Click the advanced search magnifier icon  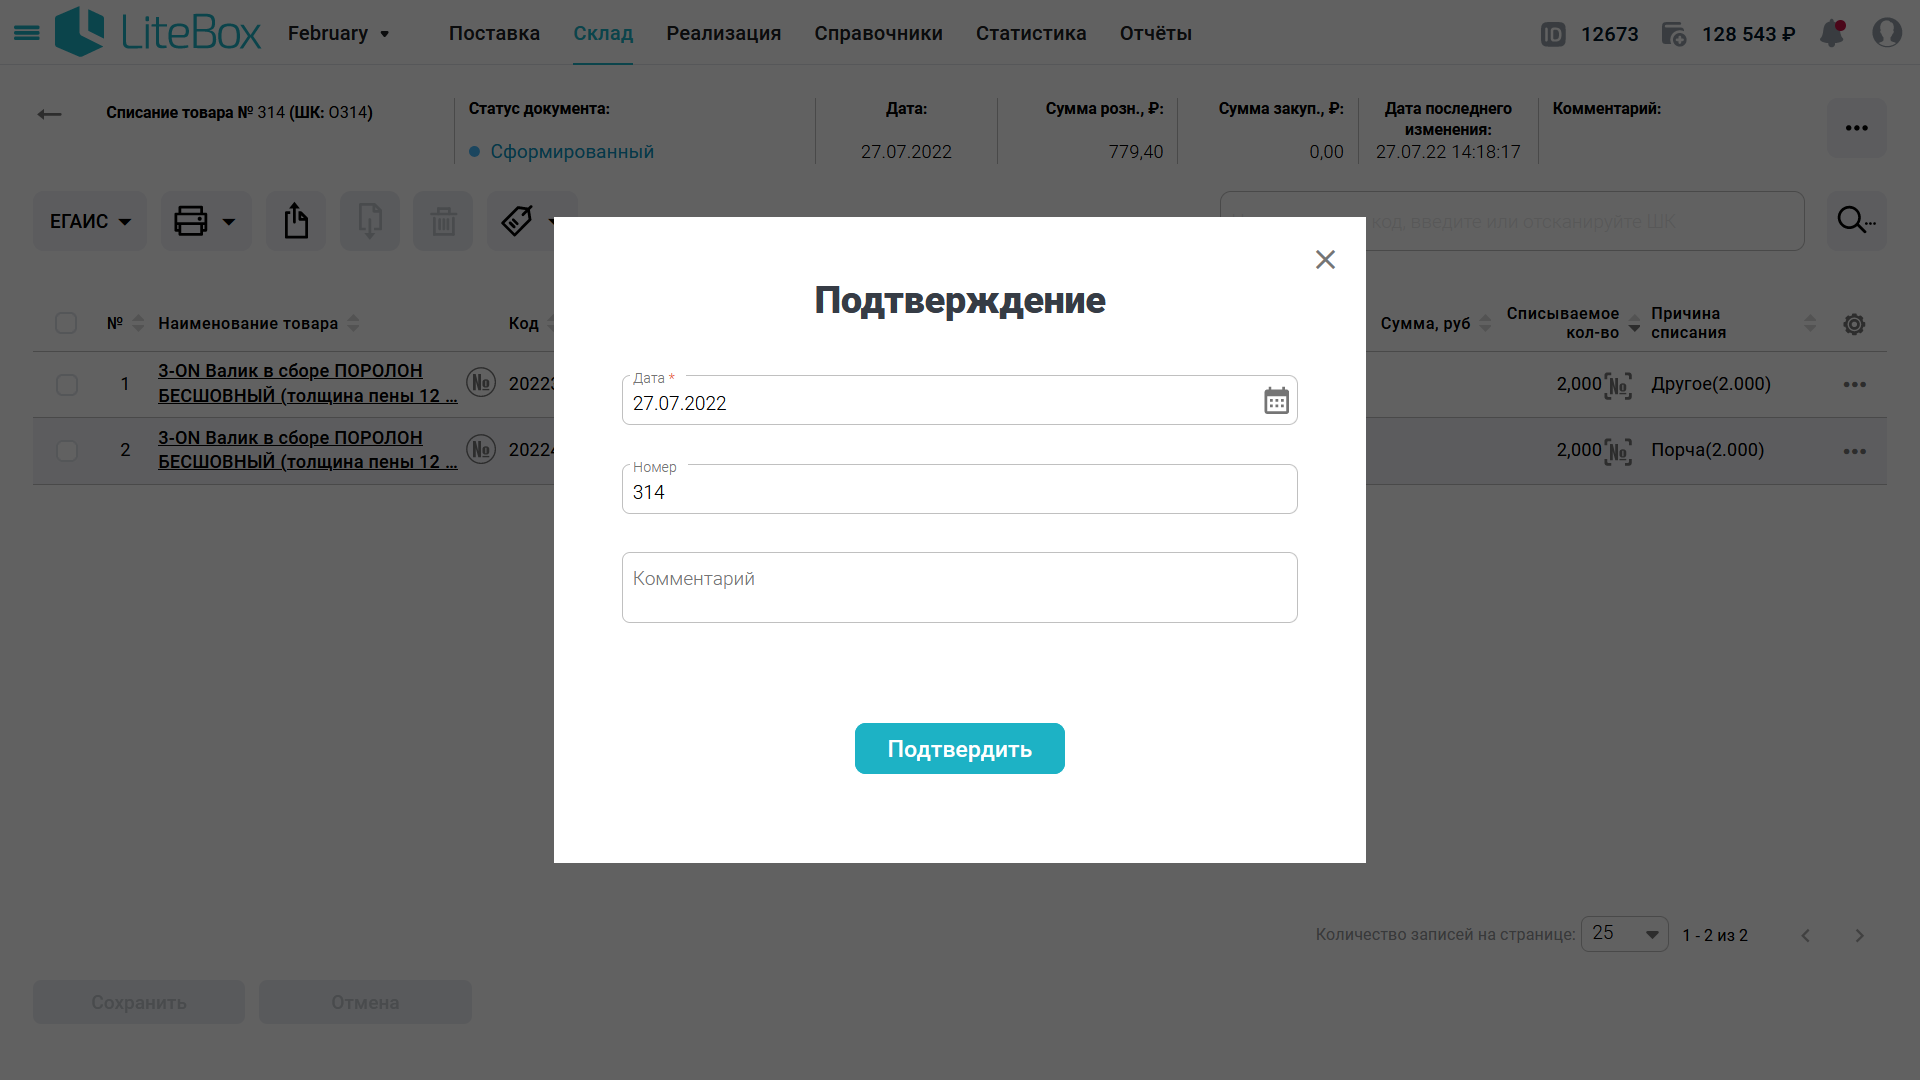(1856, 221)
